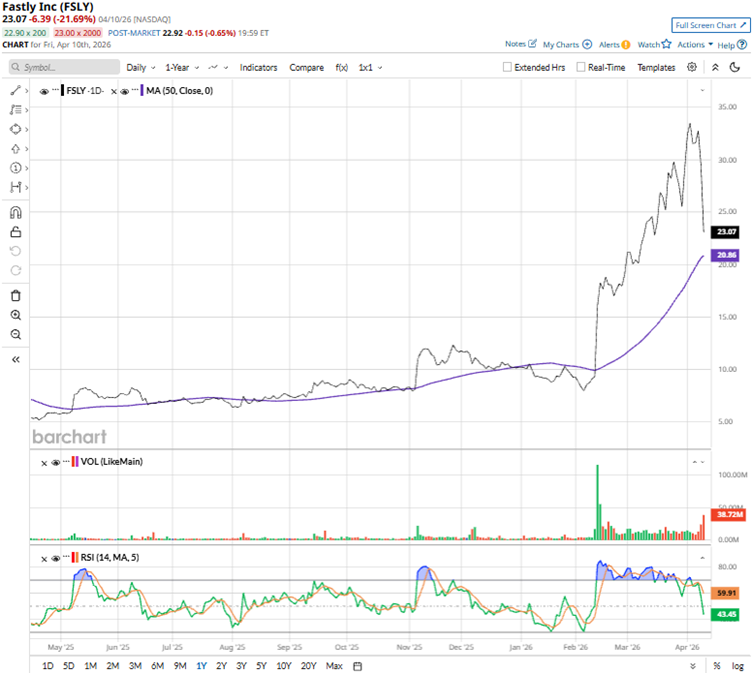This screenshot has width=752, height=673.
Task: Open the Actions dropdown menu
Action: (695, 44)
